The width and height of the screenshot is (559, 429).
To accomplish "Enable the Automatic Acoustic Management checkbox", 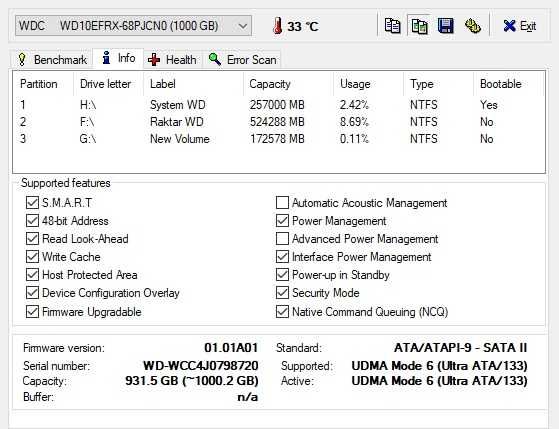I will pos(282,203).
